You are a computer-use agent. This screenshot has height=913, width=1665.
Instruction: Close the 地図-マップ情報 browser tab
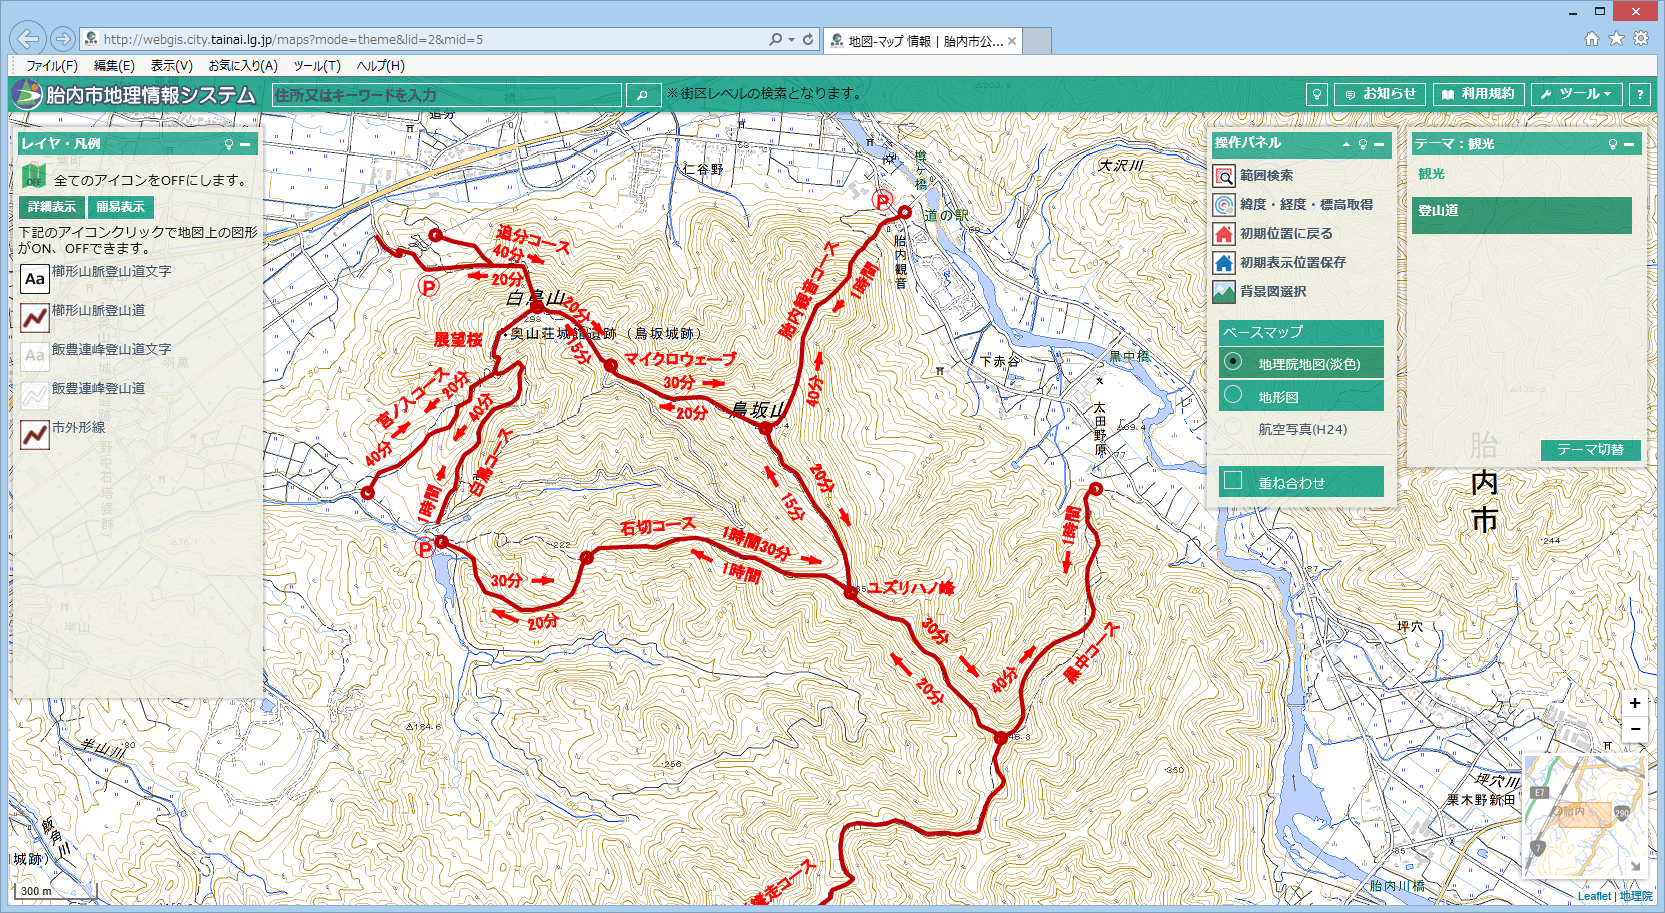[x=1012, y=41]
